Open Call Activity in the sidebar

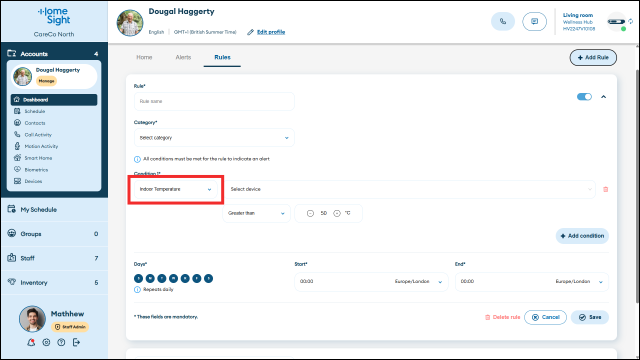pos(38,135)
